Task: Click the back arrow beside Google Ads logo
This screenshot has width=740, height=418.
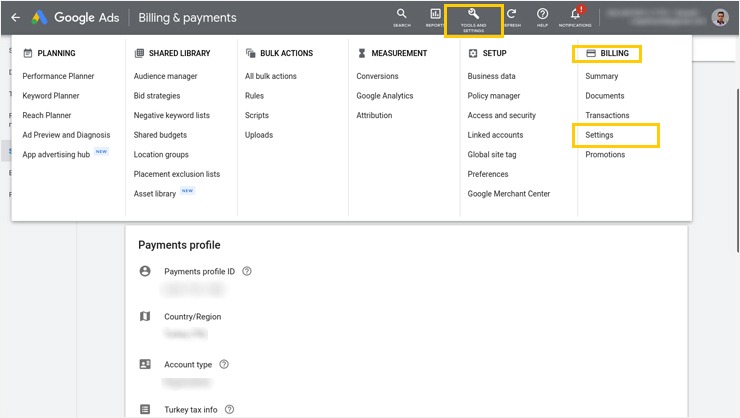Action: (x=15, y=18)
